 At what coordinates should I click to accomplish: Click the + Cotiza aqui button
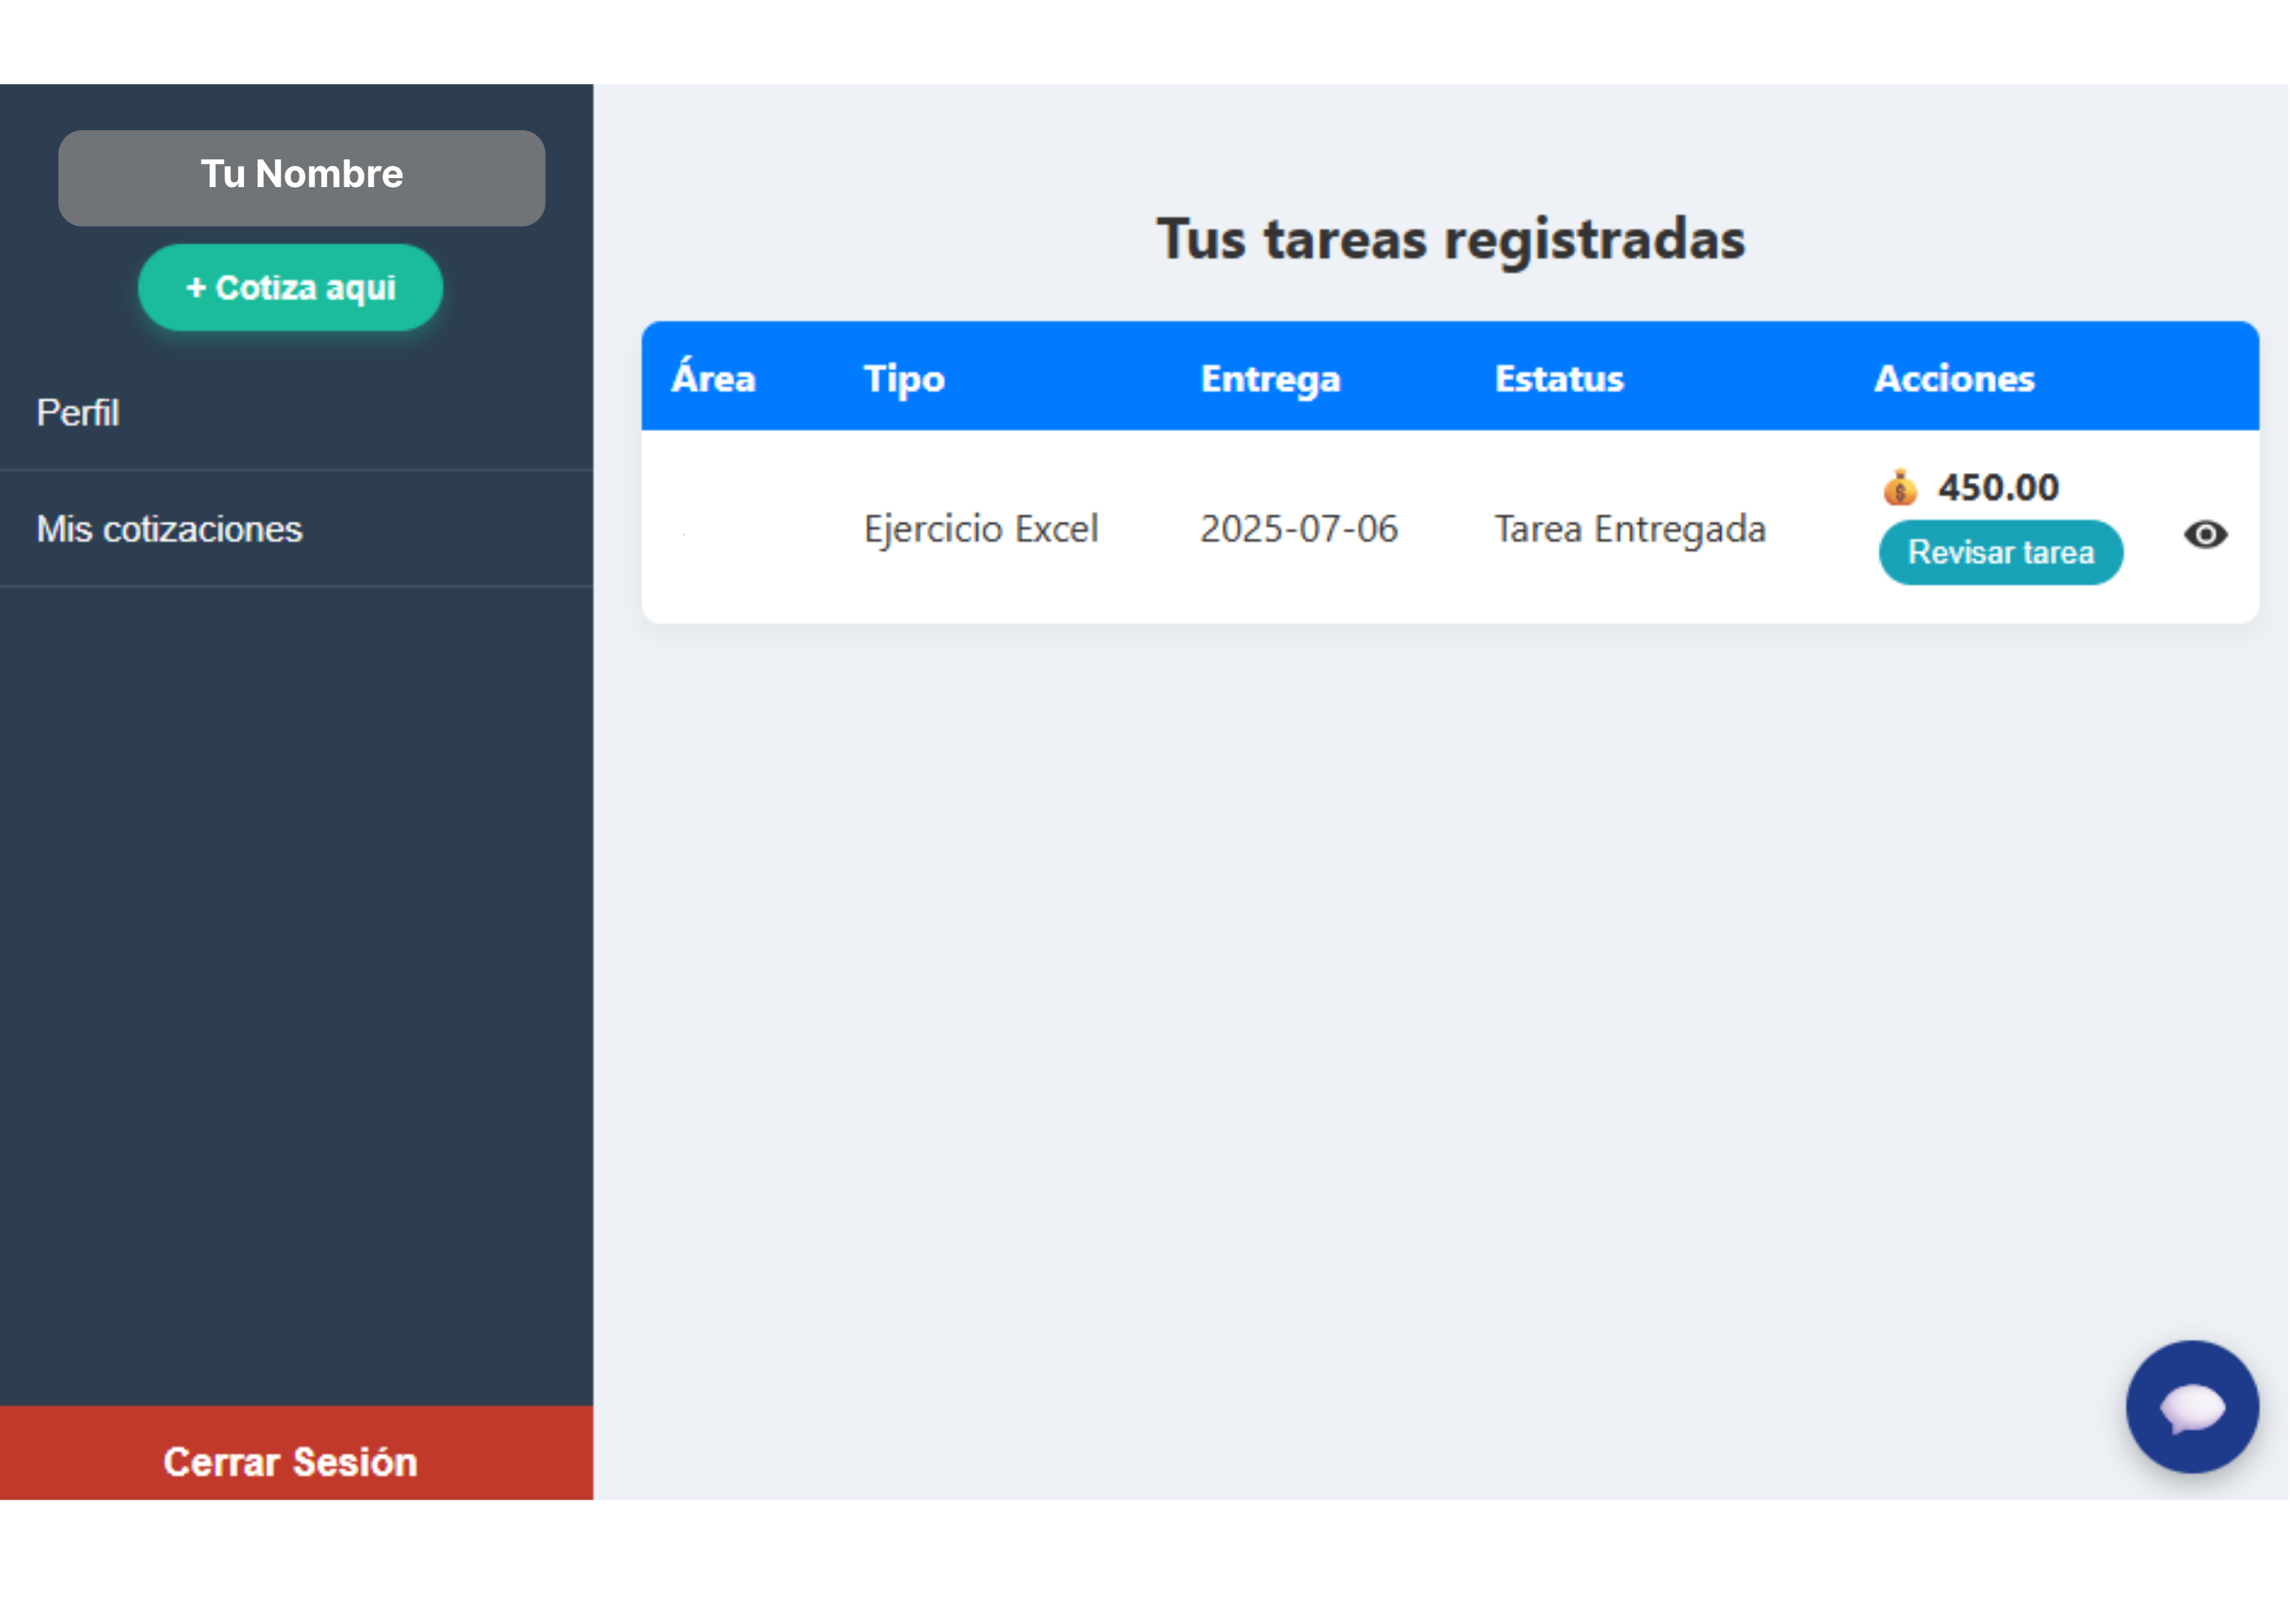[290, 288]
